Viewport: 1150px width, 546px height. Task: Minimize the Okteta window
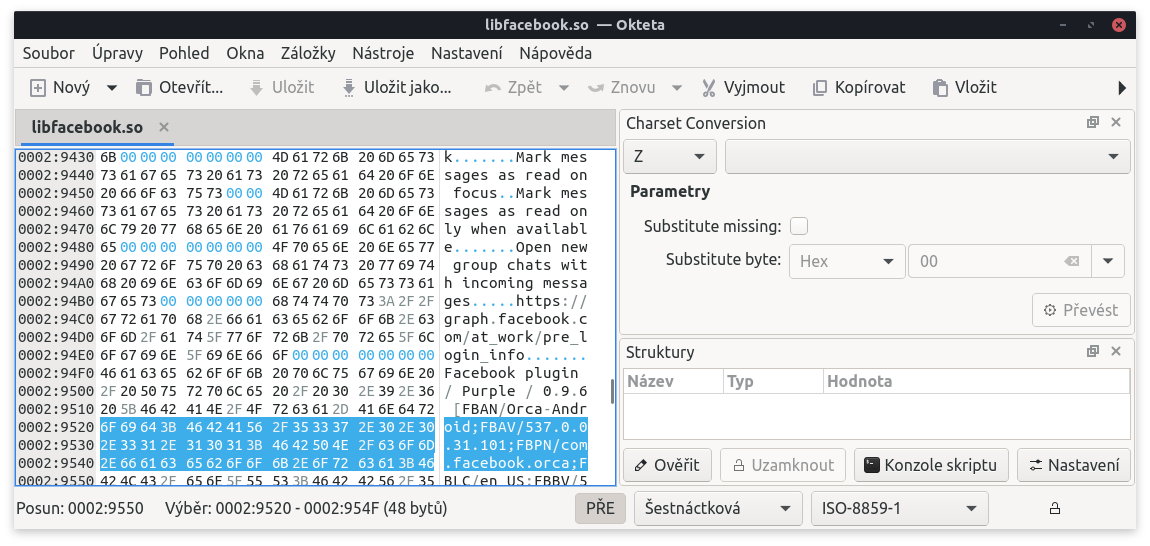tap(1064, 25)
